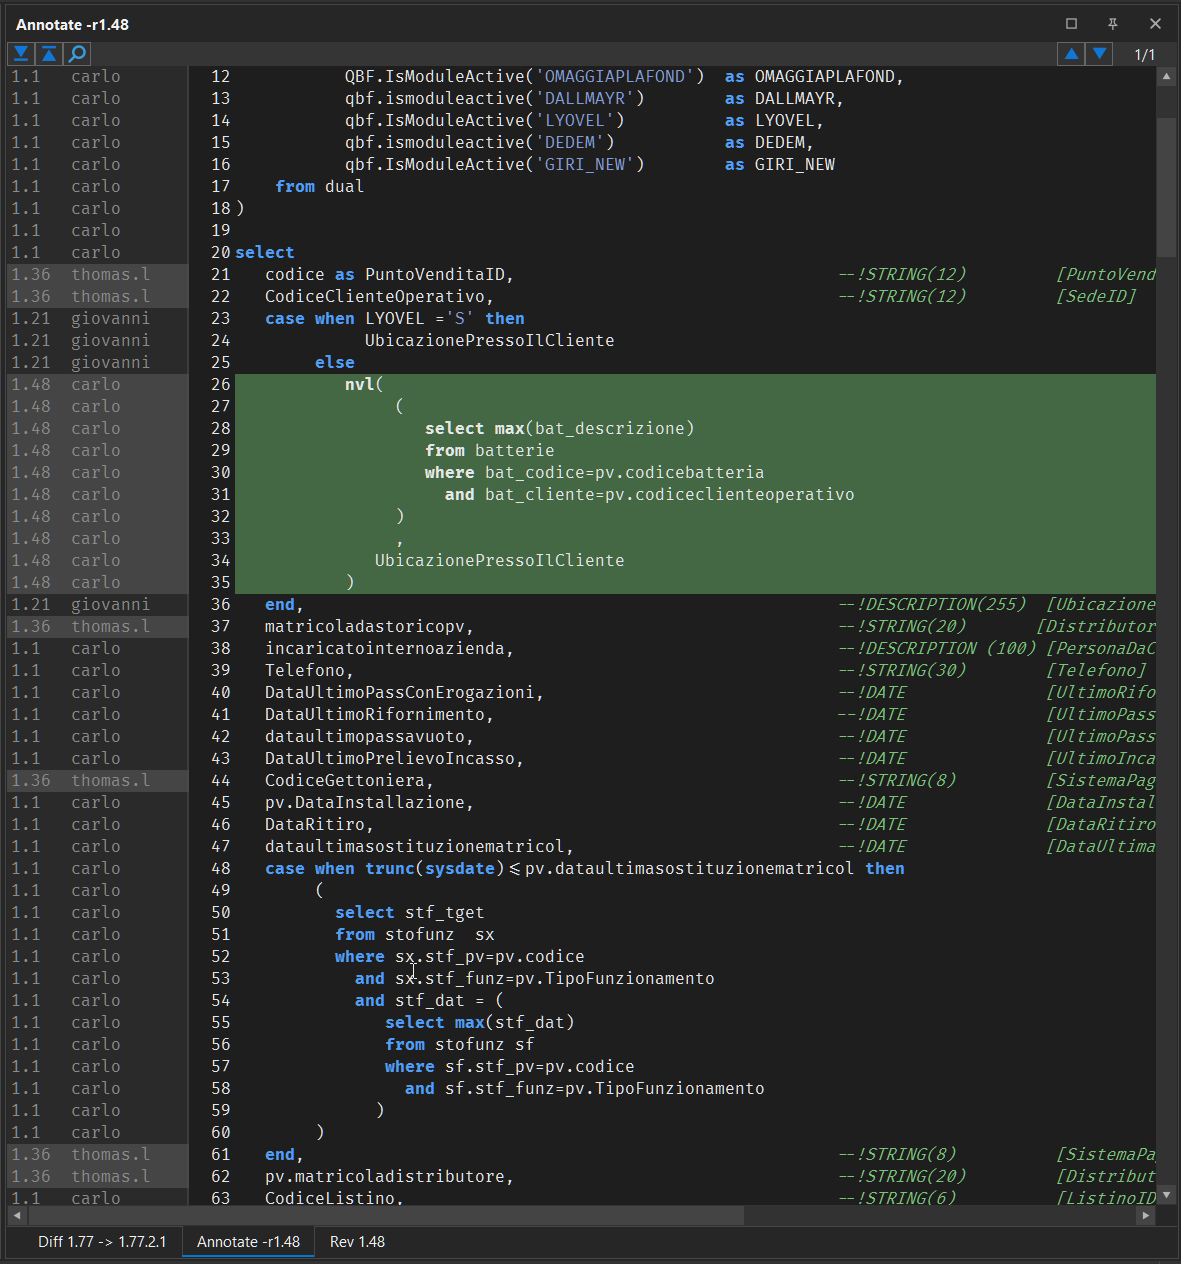The width and height of the screenshot is (1181, 1264).
Task: Click '--!STRING(30)' comment on Telefono line
Action: tap(902, 671)
